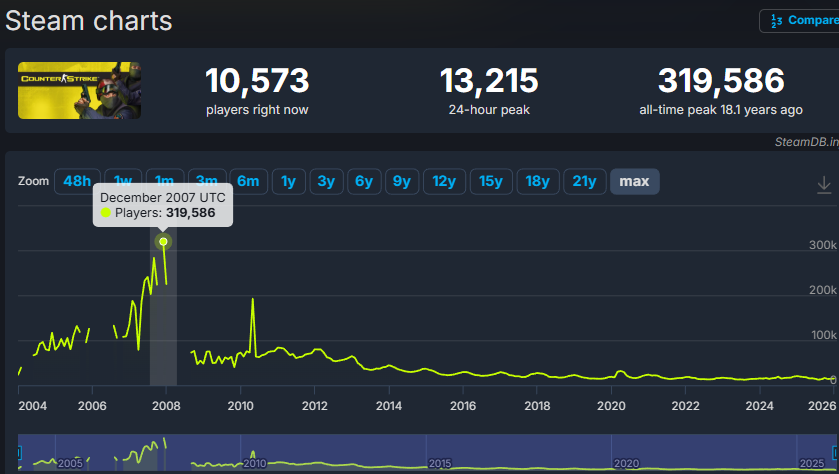The image size is (839, 474).
Task: Click the 319,586 all-time peak value
Action: pyautogui.click(x=721, y=80)
